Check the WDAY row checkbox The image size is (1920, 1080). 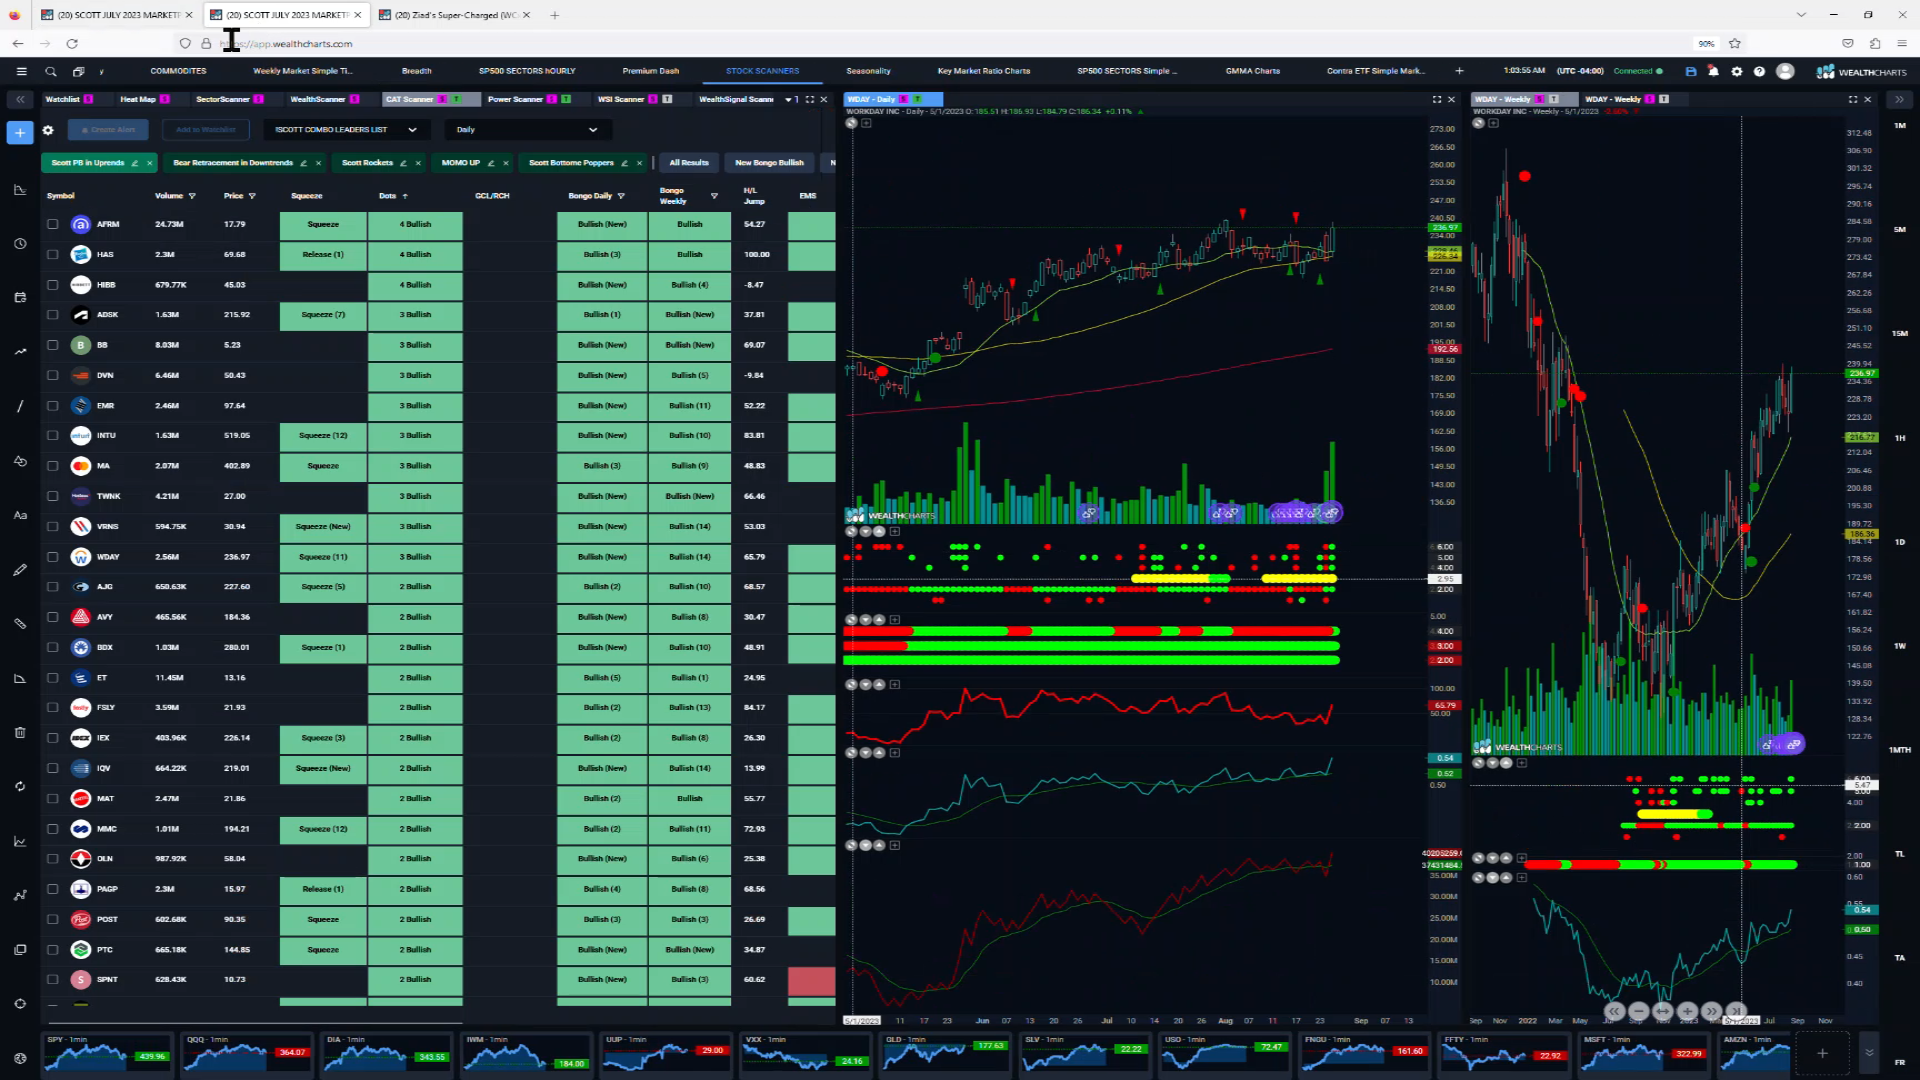53,557
